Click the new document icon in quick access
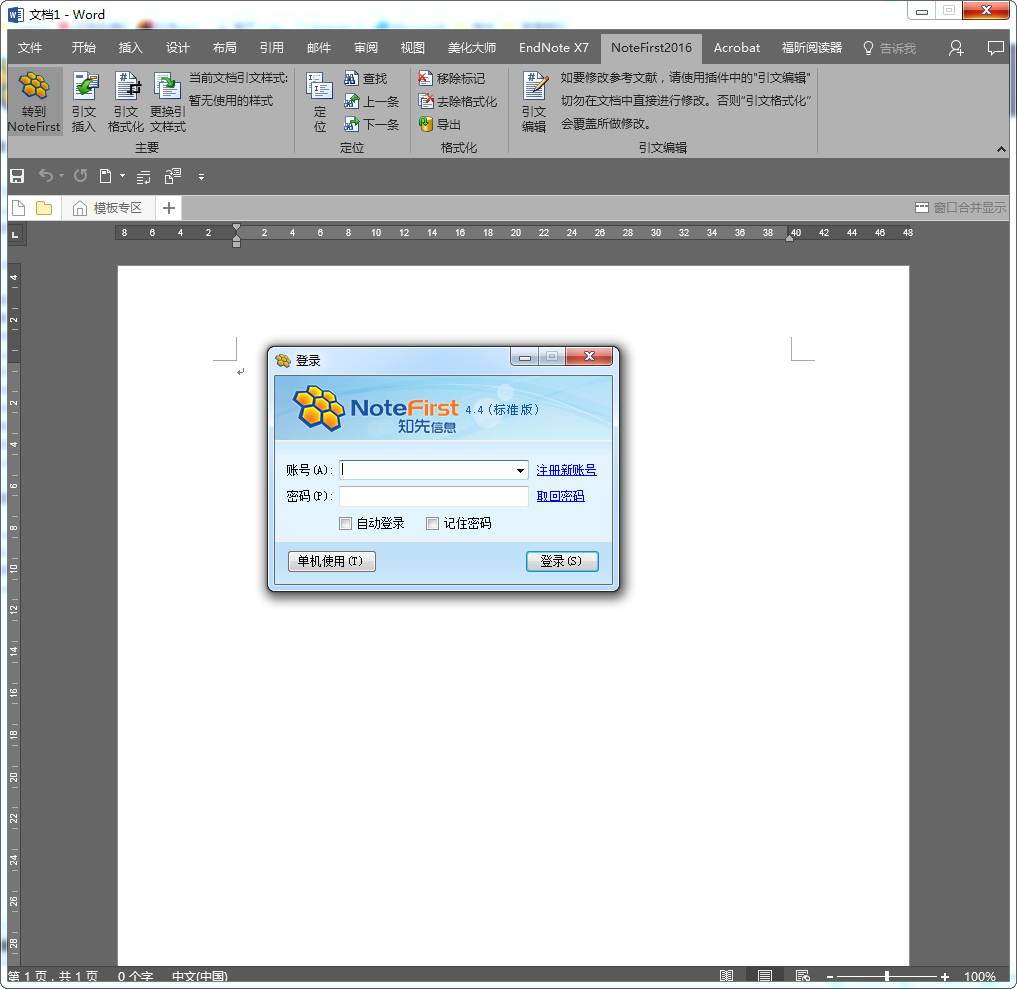Viewport: 1017px width, 989px height. [105, 176]
